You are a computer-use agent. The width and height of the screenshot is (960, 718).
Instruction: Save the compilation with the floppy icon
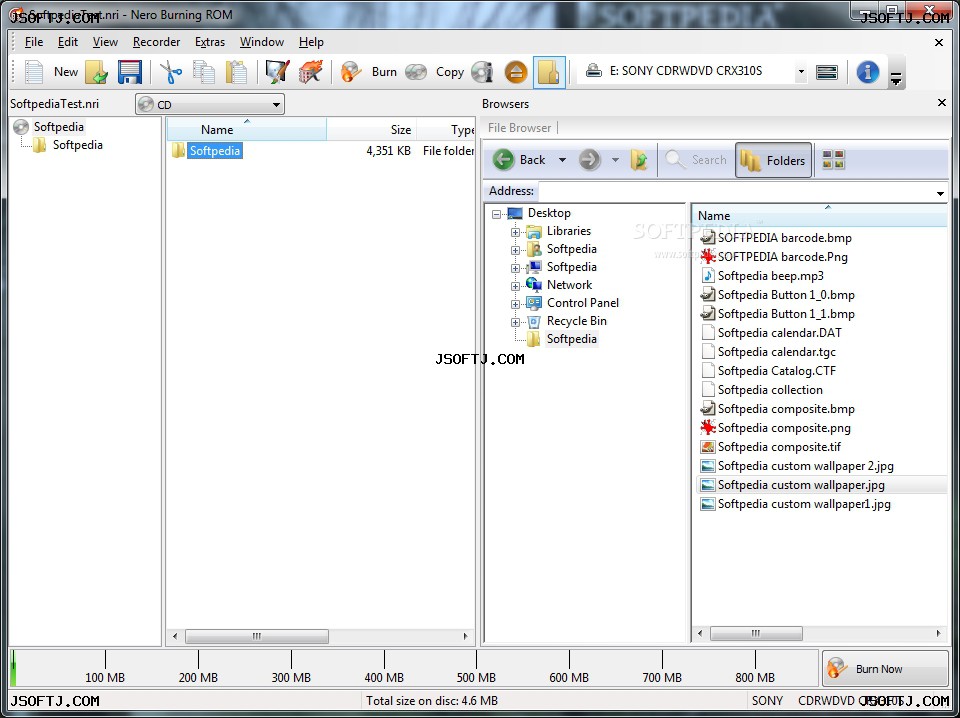[x=130, y=72]
